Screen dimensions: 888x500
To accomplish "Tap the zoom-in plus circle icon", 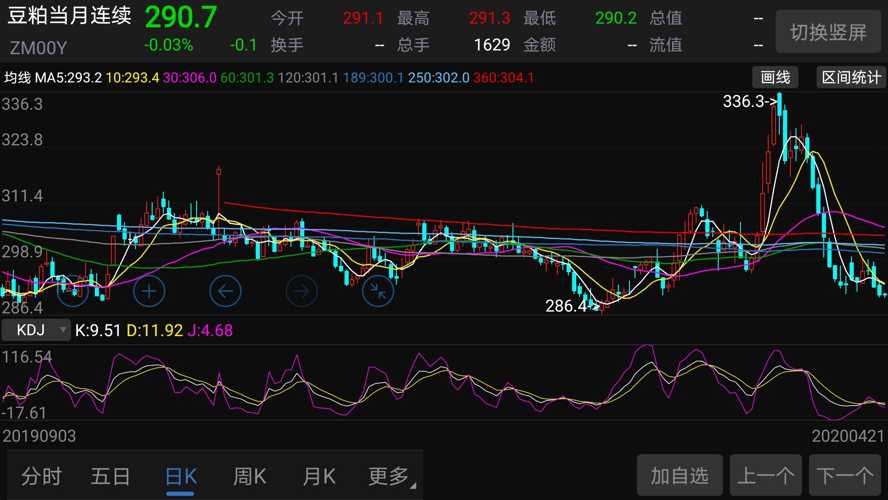I will point(149,291).
